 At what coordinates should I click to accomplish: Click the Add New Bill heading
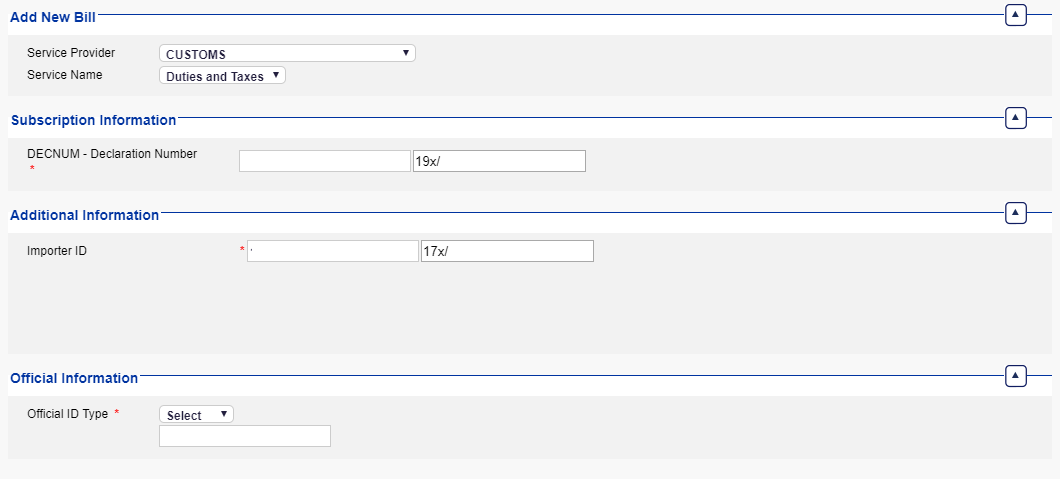[53, 16]
